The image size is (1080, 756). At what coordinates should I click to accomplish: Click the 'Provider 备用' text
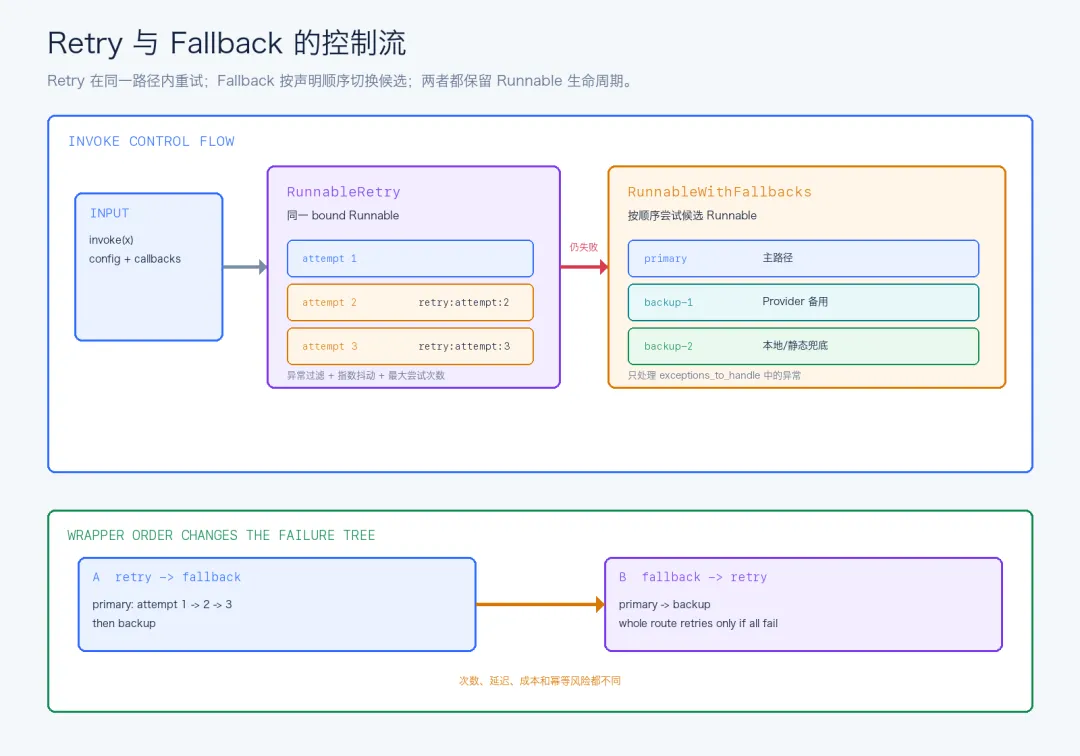(x=795, y=302)
